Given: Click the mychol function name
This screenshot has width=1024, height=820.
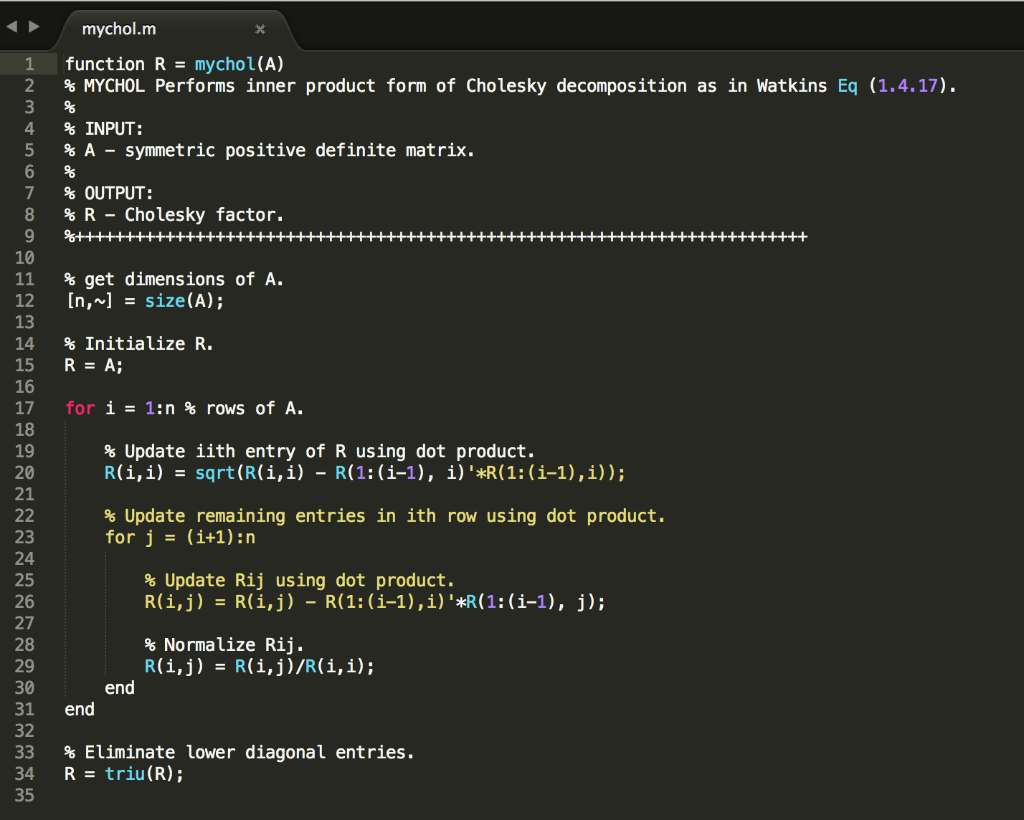Looking at the screenshot, I should coord(222,64).
